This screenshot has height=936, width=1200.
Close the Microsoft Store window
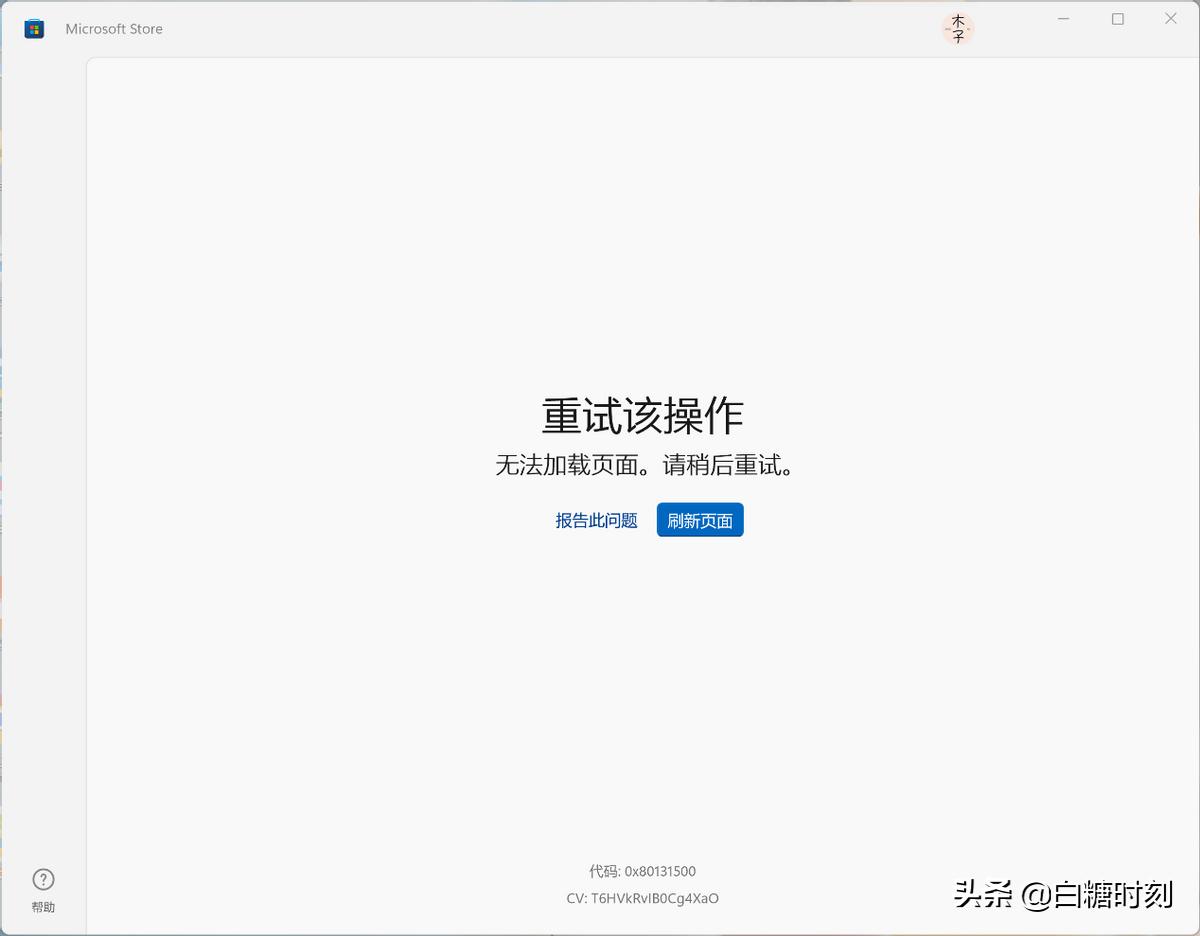click(1170, 18)
